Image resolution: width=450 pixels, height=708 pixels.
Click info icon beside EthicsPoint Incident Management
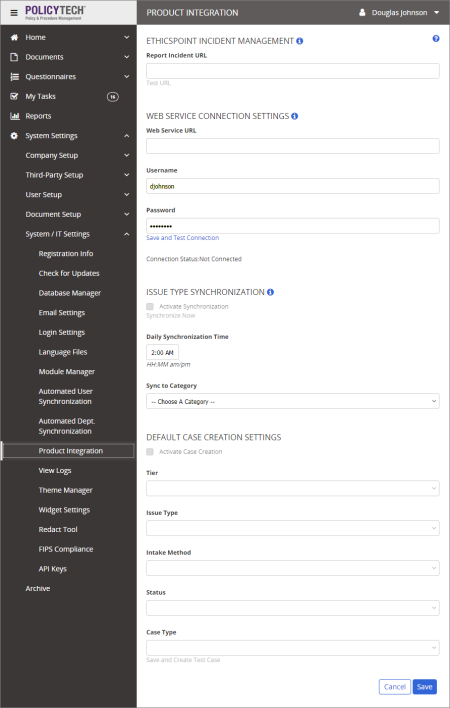[x=300, y=41]
